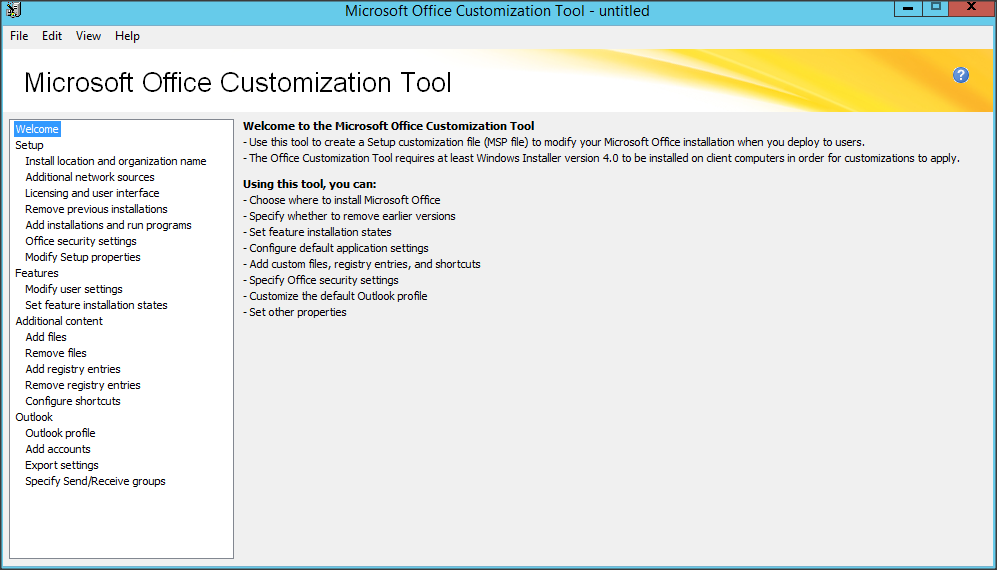Open the Help menu

(127, 36)
